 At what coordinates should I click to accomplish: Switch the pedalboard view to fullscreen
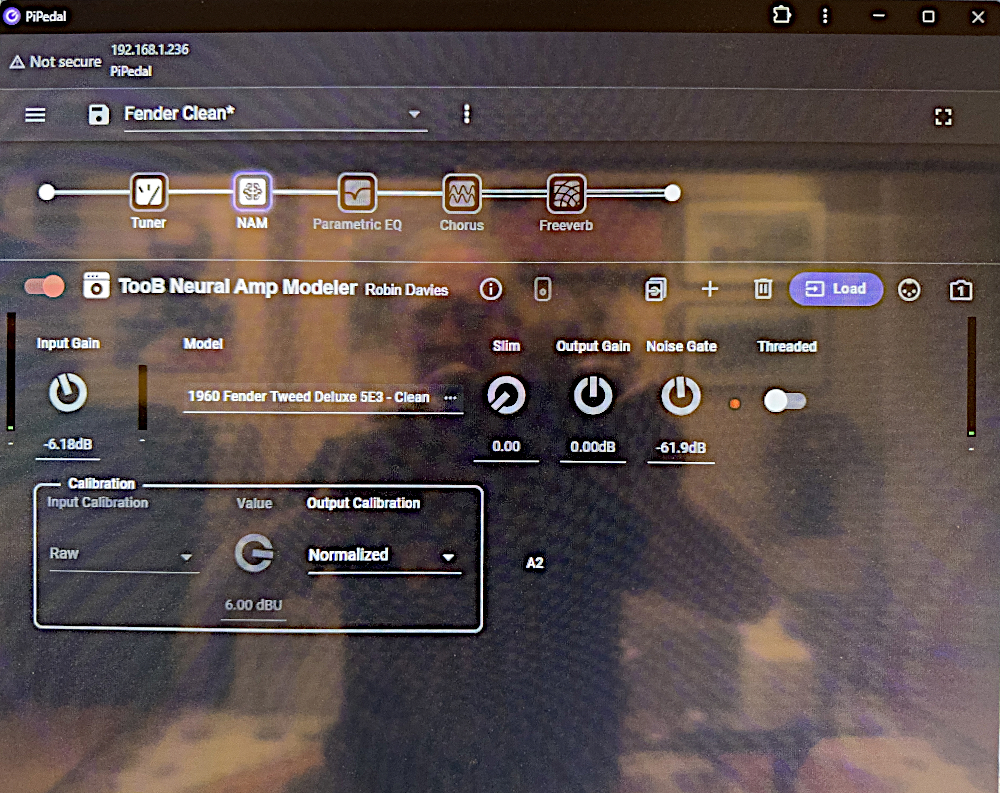(943, 117)
